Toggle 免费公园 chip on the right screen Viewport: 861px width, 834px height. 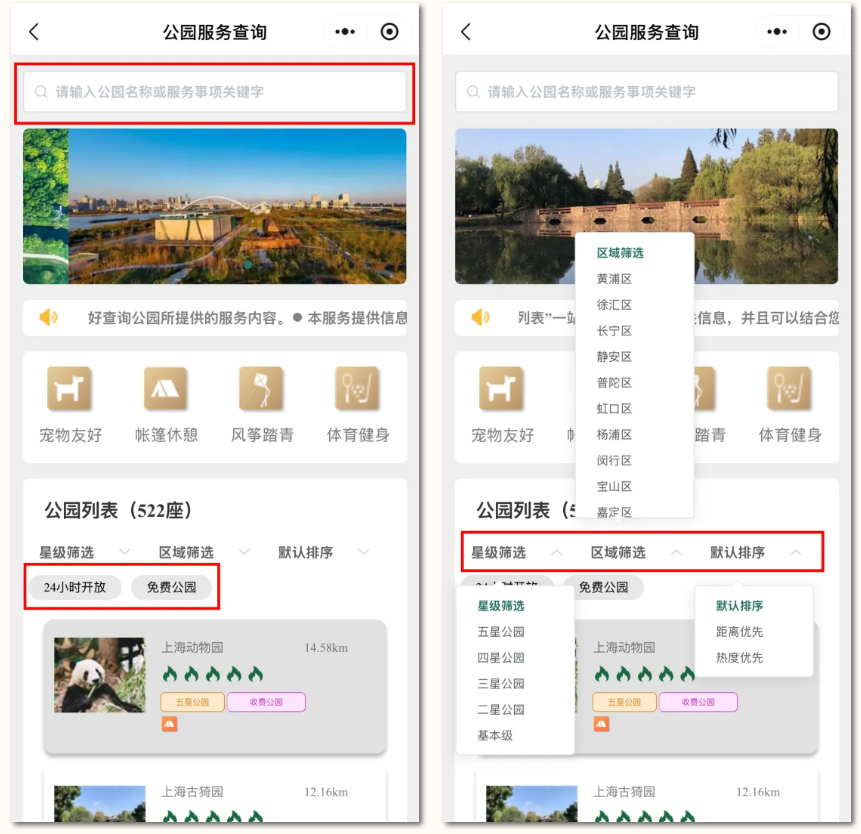pyautogui.click(x=603, y=587)
